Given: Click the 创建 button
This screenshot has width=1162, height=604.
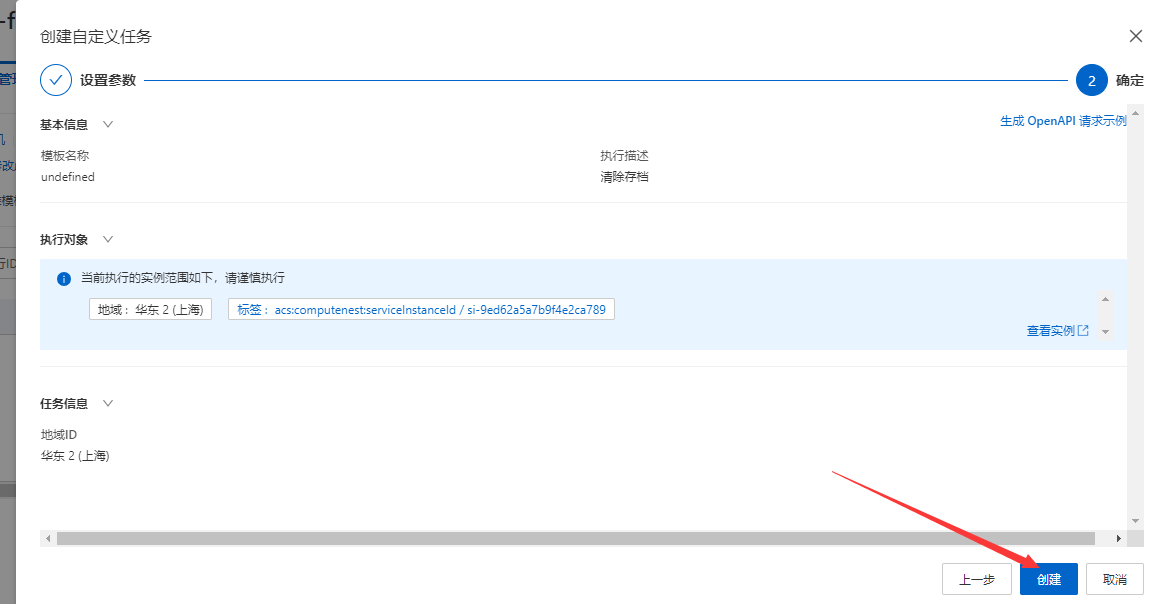Looking at the screenshot, I should click(1048, 579).
